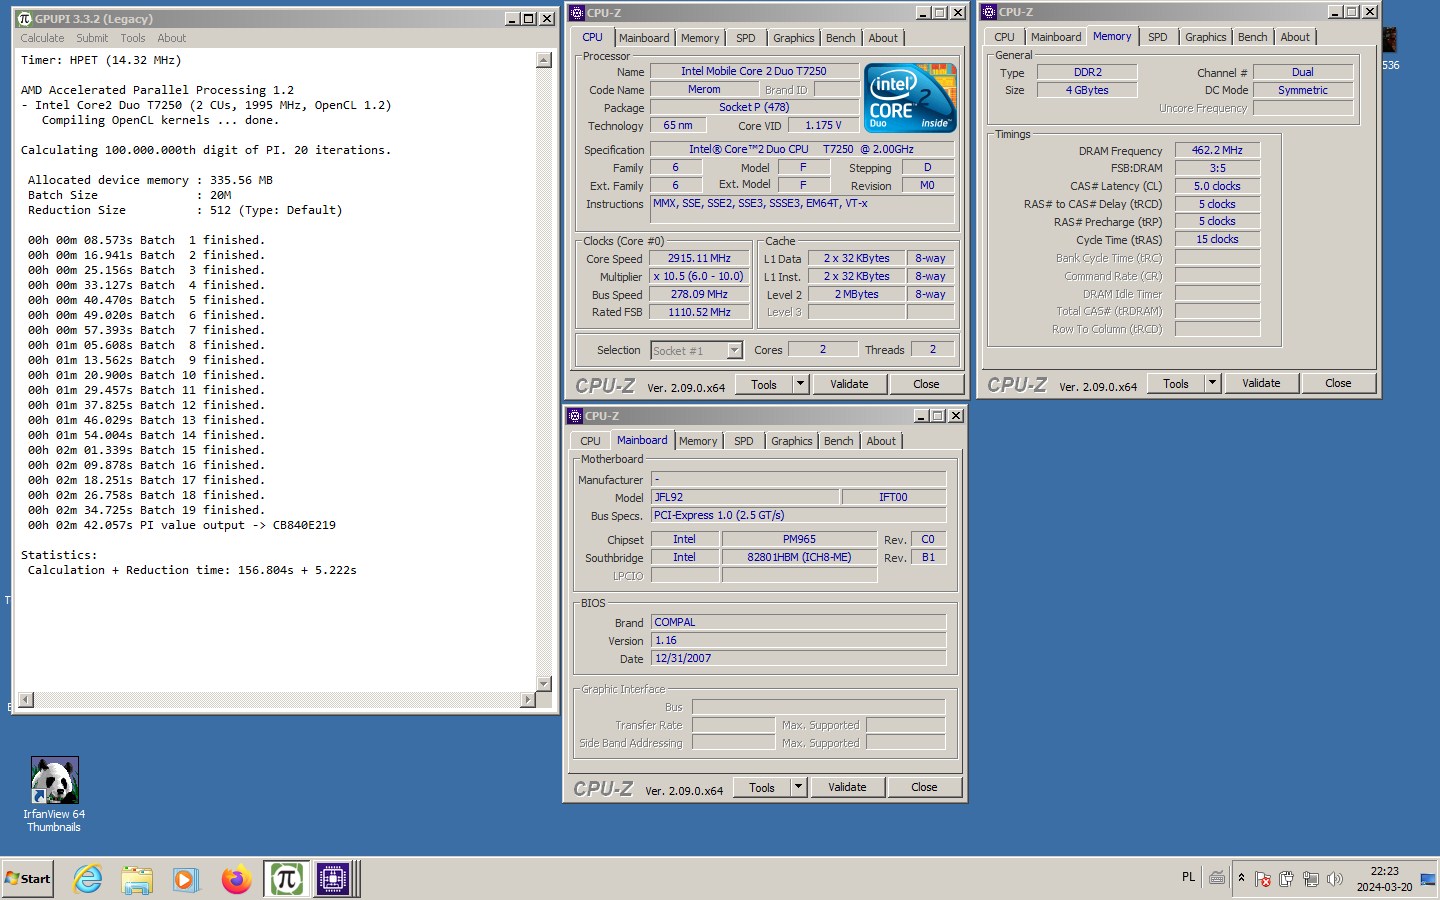Click Validate in CPU tab window
Screen dimensions: 1440x900
pos(849,384)
